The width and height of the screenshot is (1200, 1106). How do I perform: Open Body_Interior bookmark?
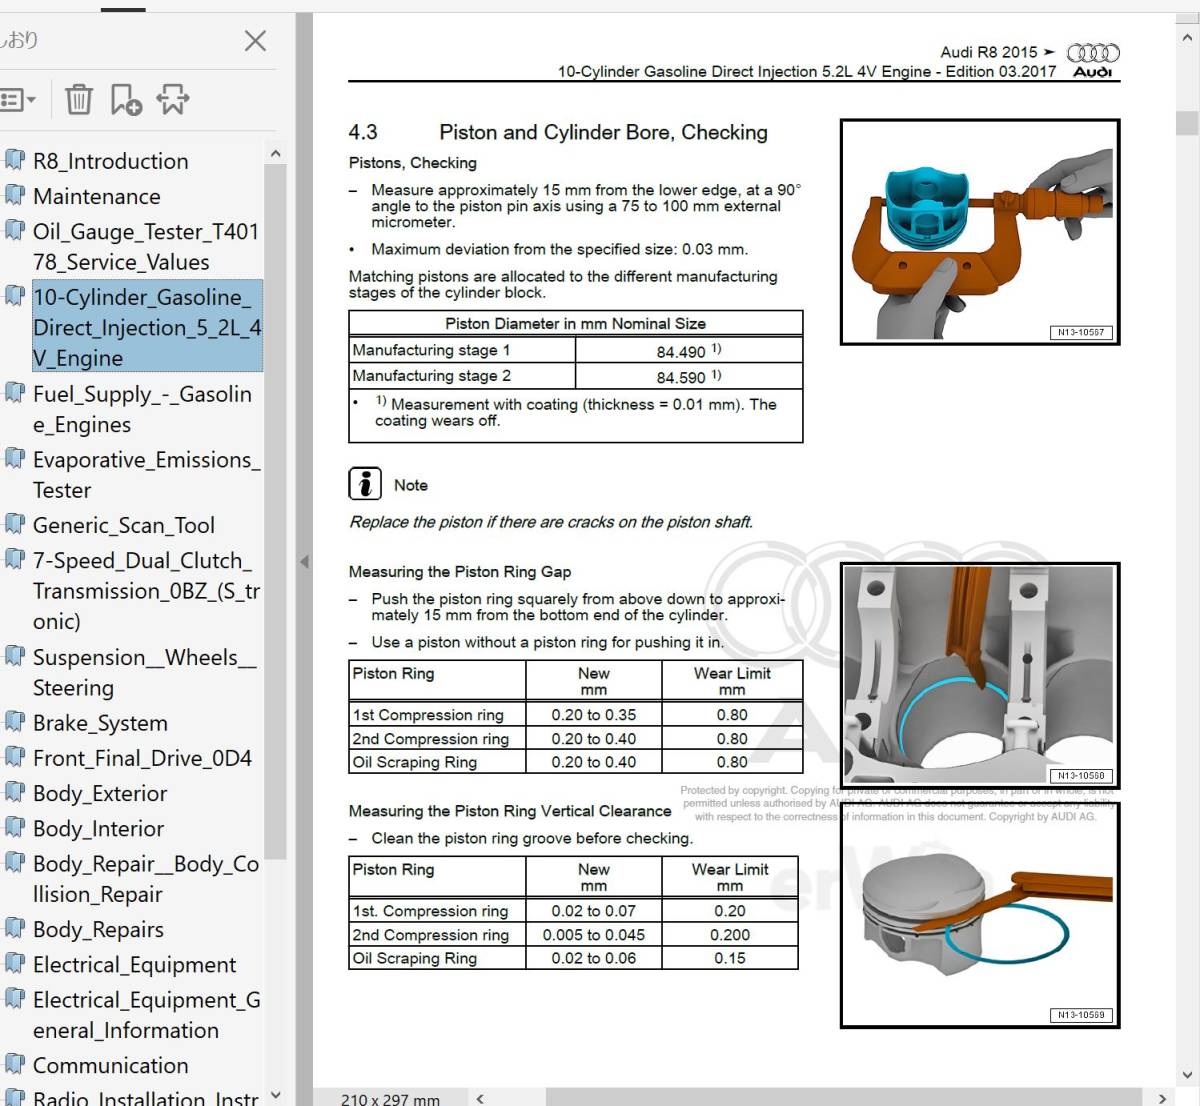(98, 828)
